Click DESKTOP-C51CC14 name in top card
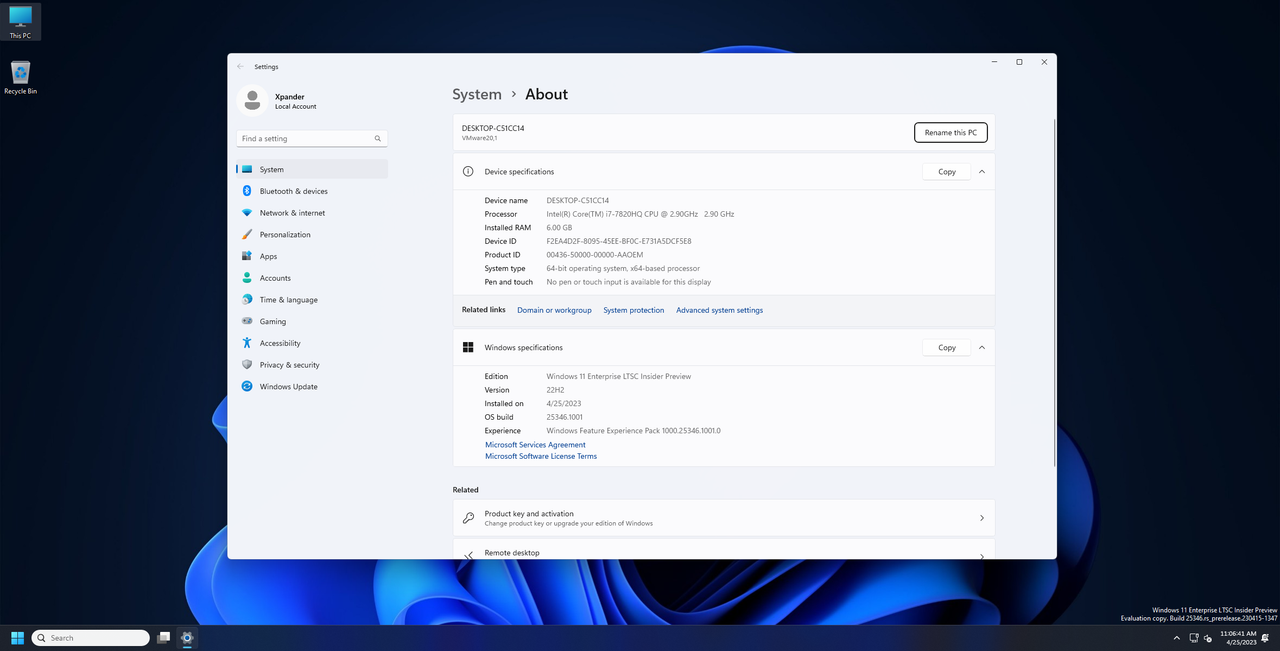This screenshot has width=1280, height=651. pos(493,128)
